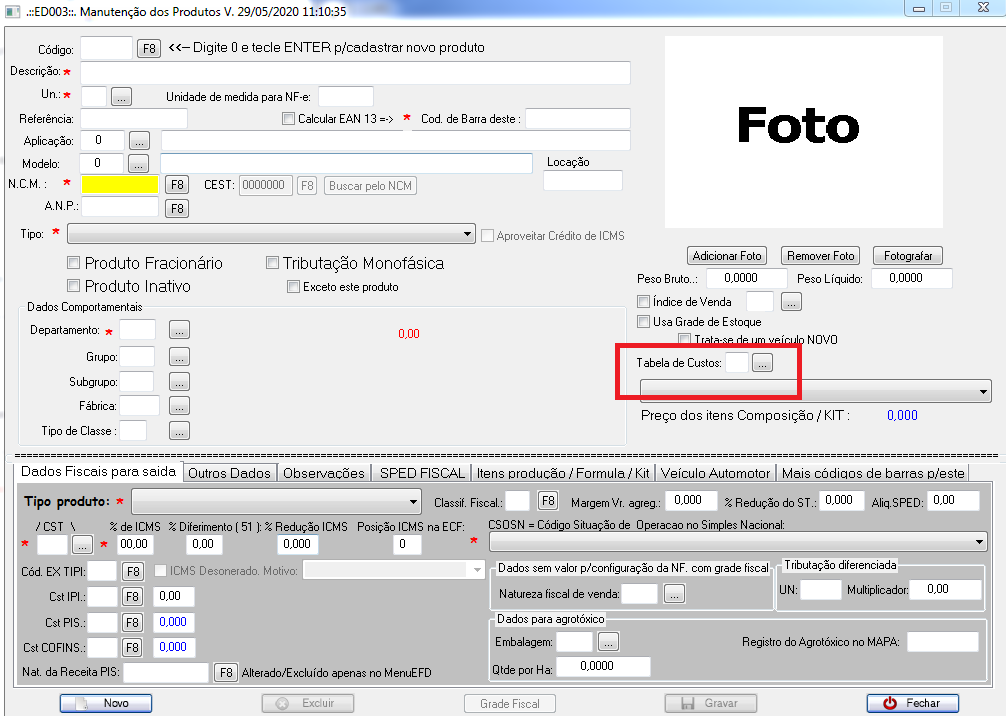Click the yellow N.C.M. input field

(x=119, y=185)
